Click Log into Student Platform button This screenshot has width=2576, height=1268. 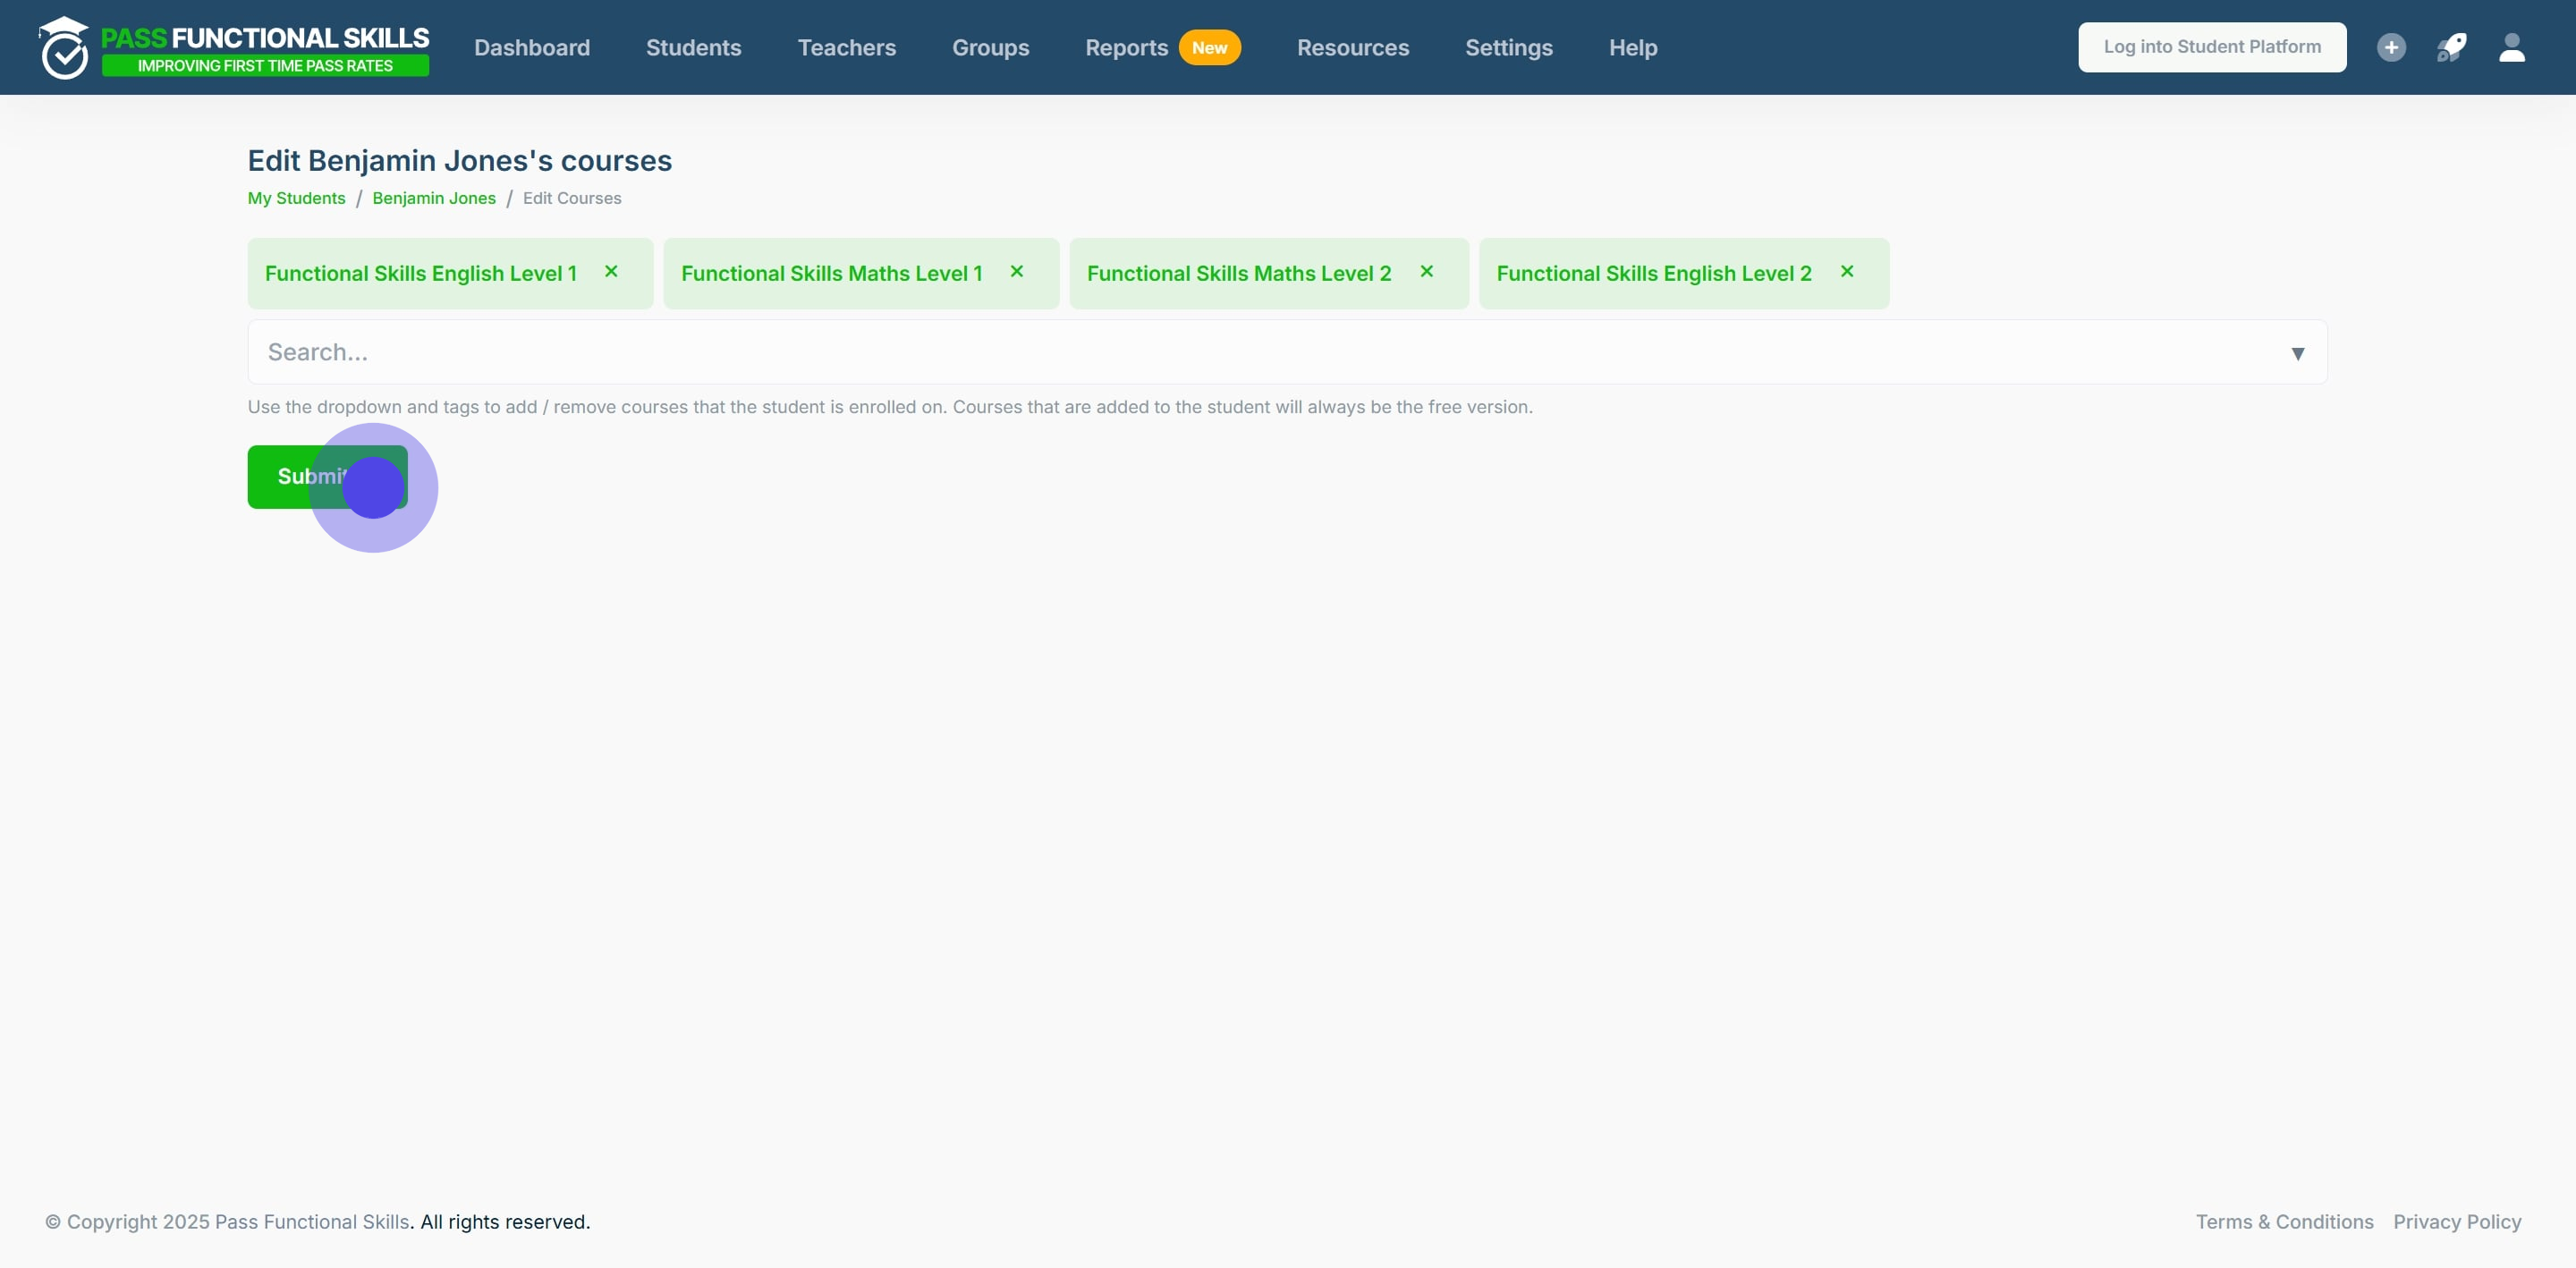coord(2211,48)
